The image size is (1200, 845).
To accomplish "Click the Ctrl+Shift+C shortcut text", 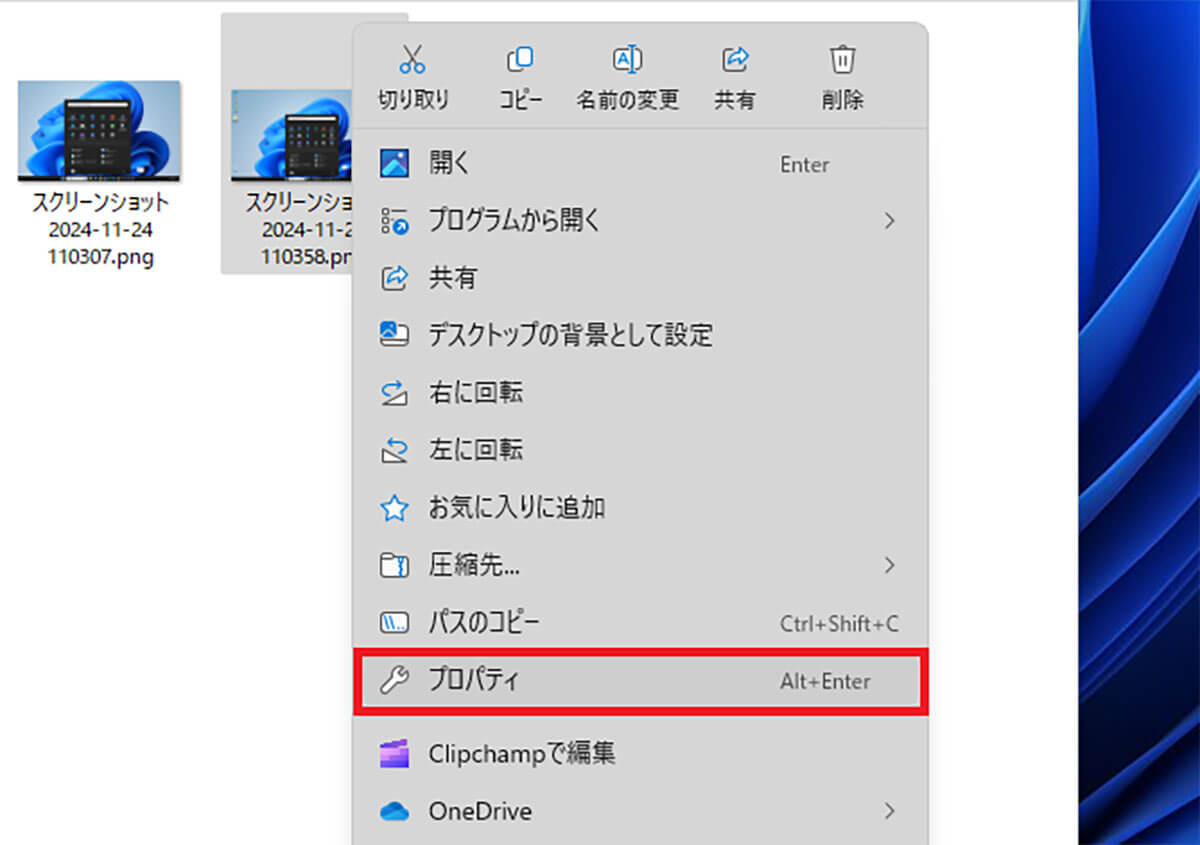I will pos(839,624).
